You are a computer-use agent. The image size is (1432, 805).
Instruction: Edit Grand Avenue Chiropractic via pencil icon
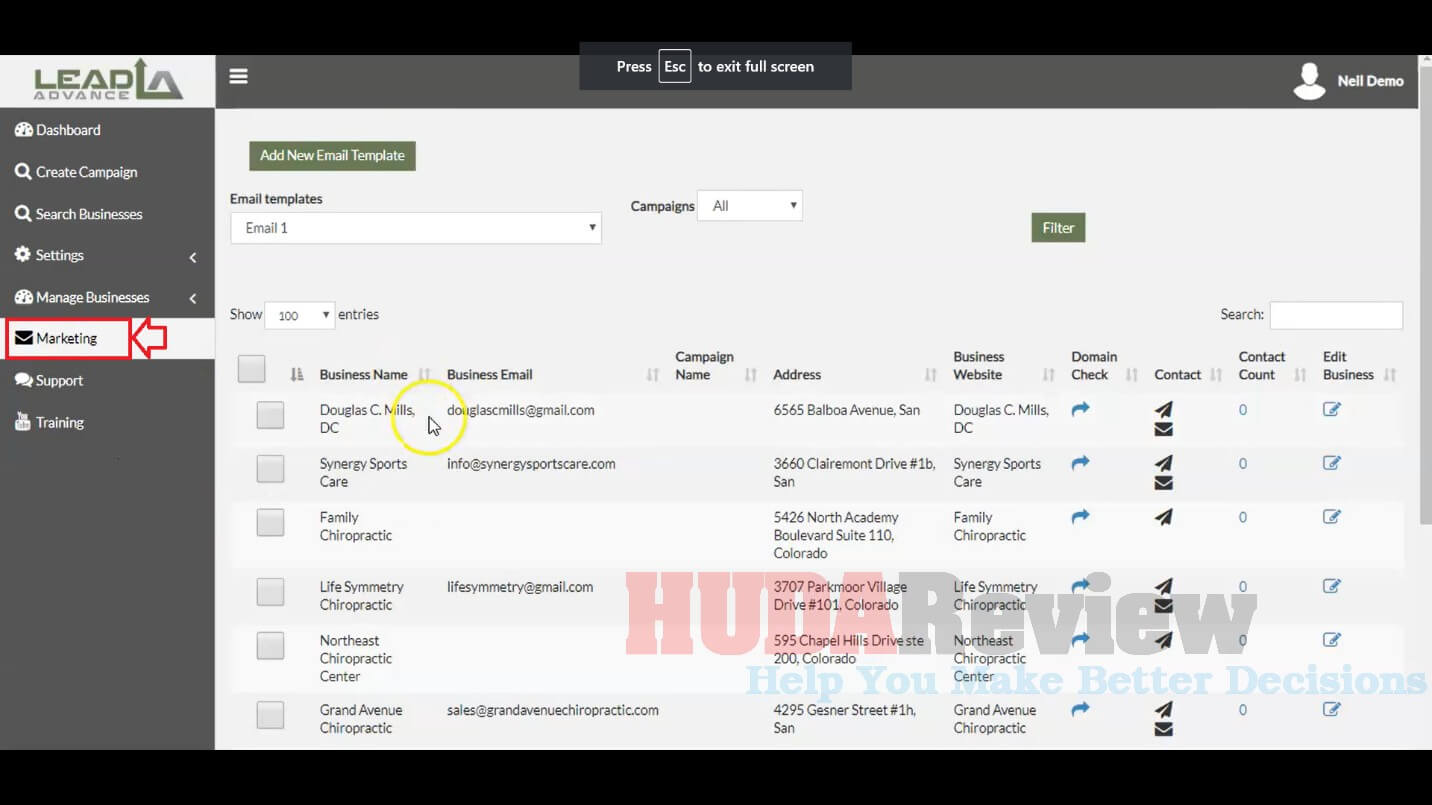point(1331,709)
